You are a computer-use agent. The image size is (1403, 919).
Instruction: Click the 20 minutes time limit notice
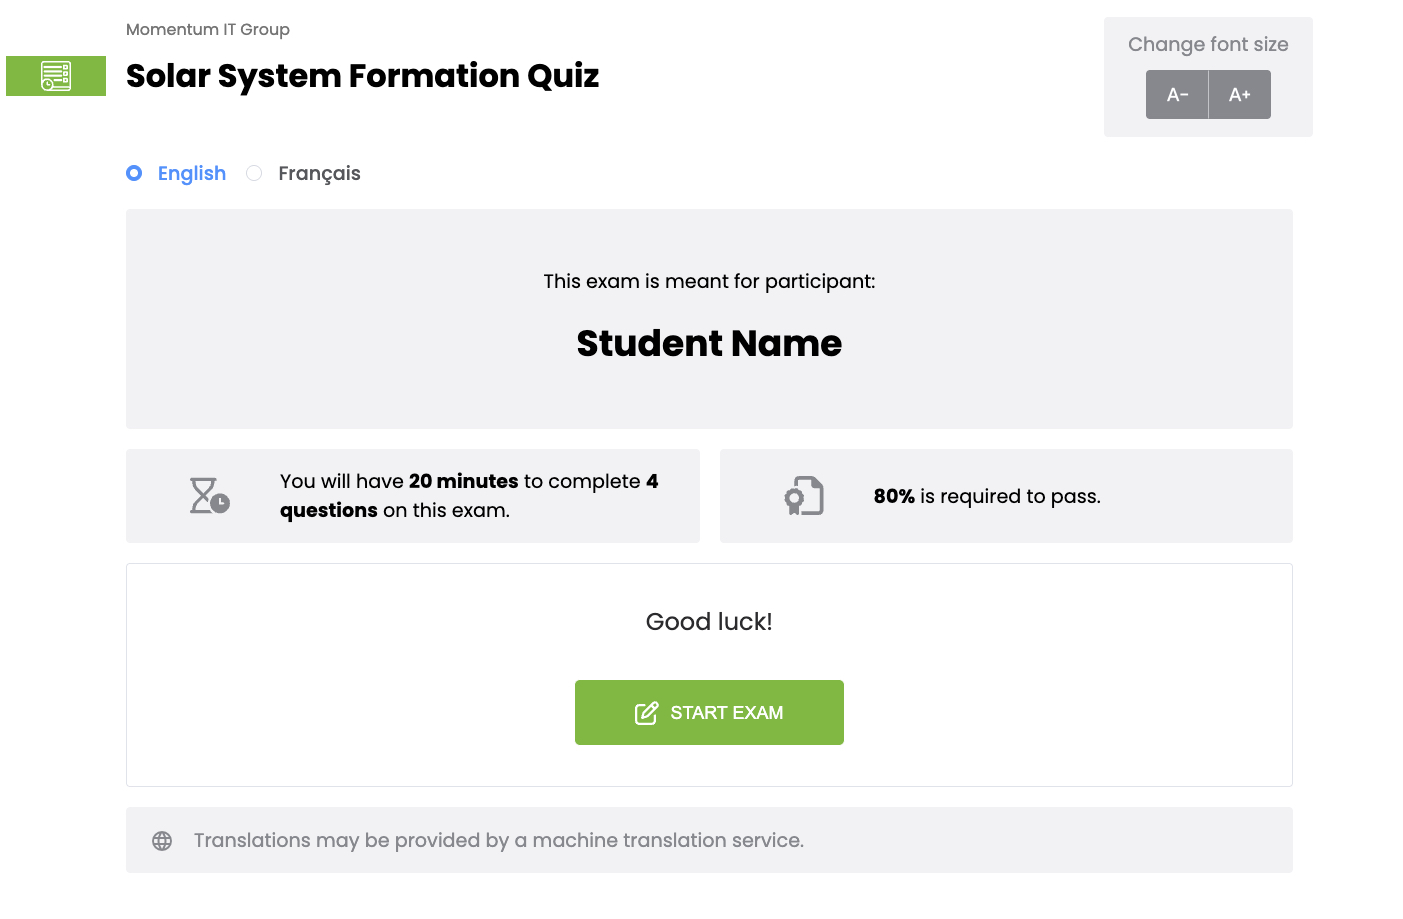(x=468, y=495)
